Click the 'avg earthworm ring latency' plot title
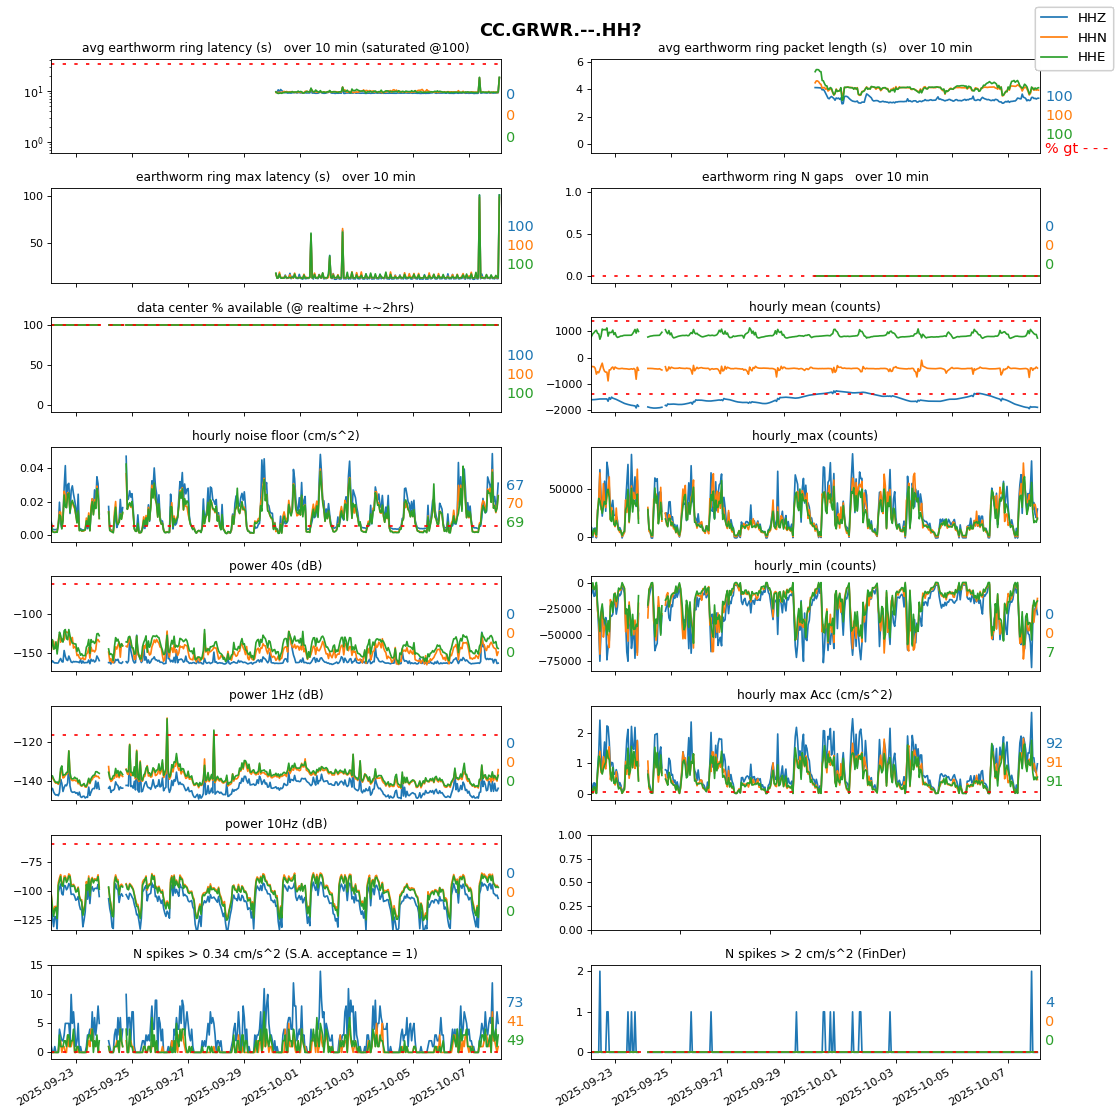 click(x=275, y=48)
